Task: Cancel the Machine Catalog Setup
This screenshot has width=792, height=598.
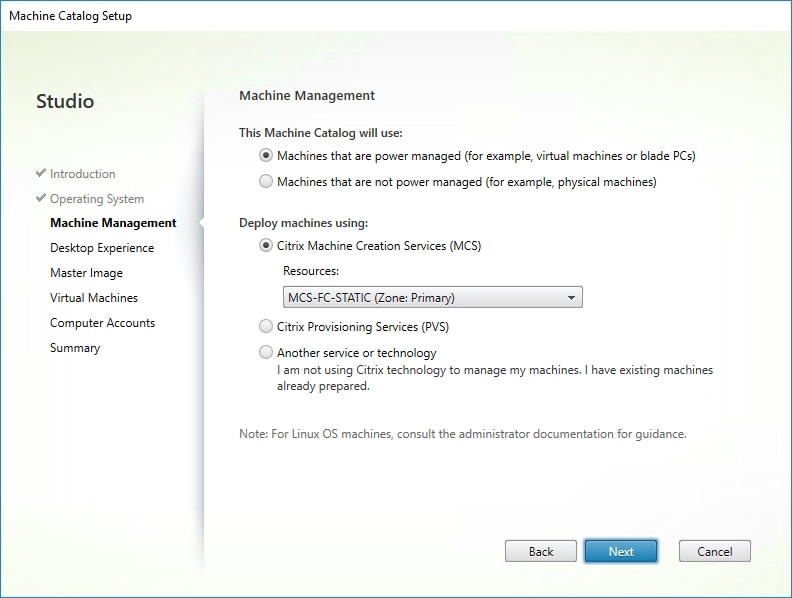Action: tap(715, 551)
